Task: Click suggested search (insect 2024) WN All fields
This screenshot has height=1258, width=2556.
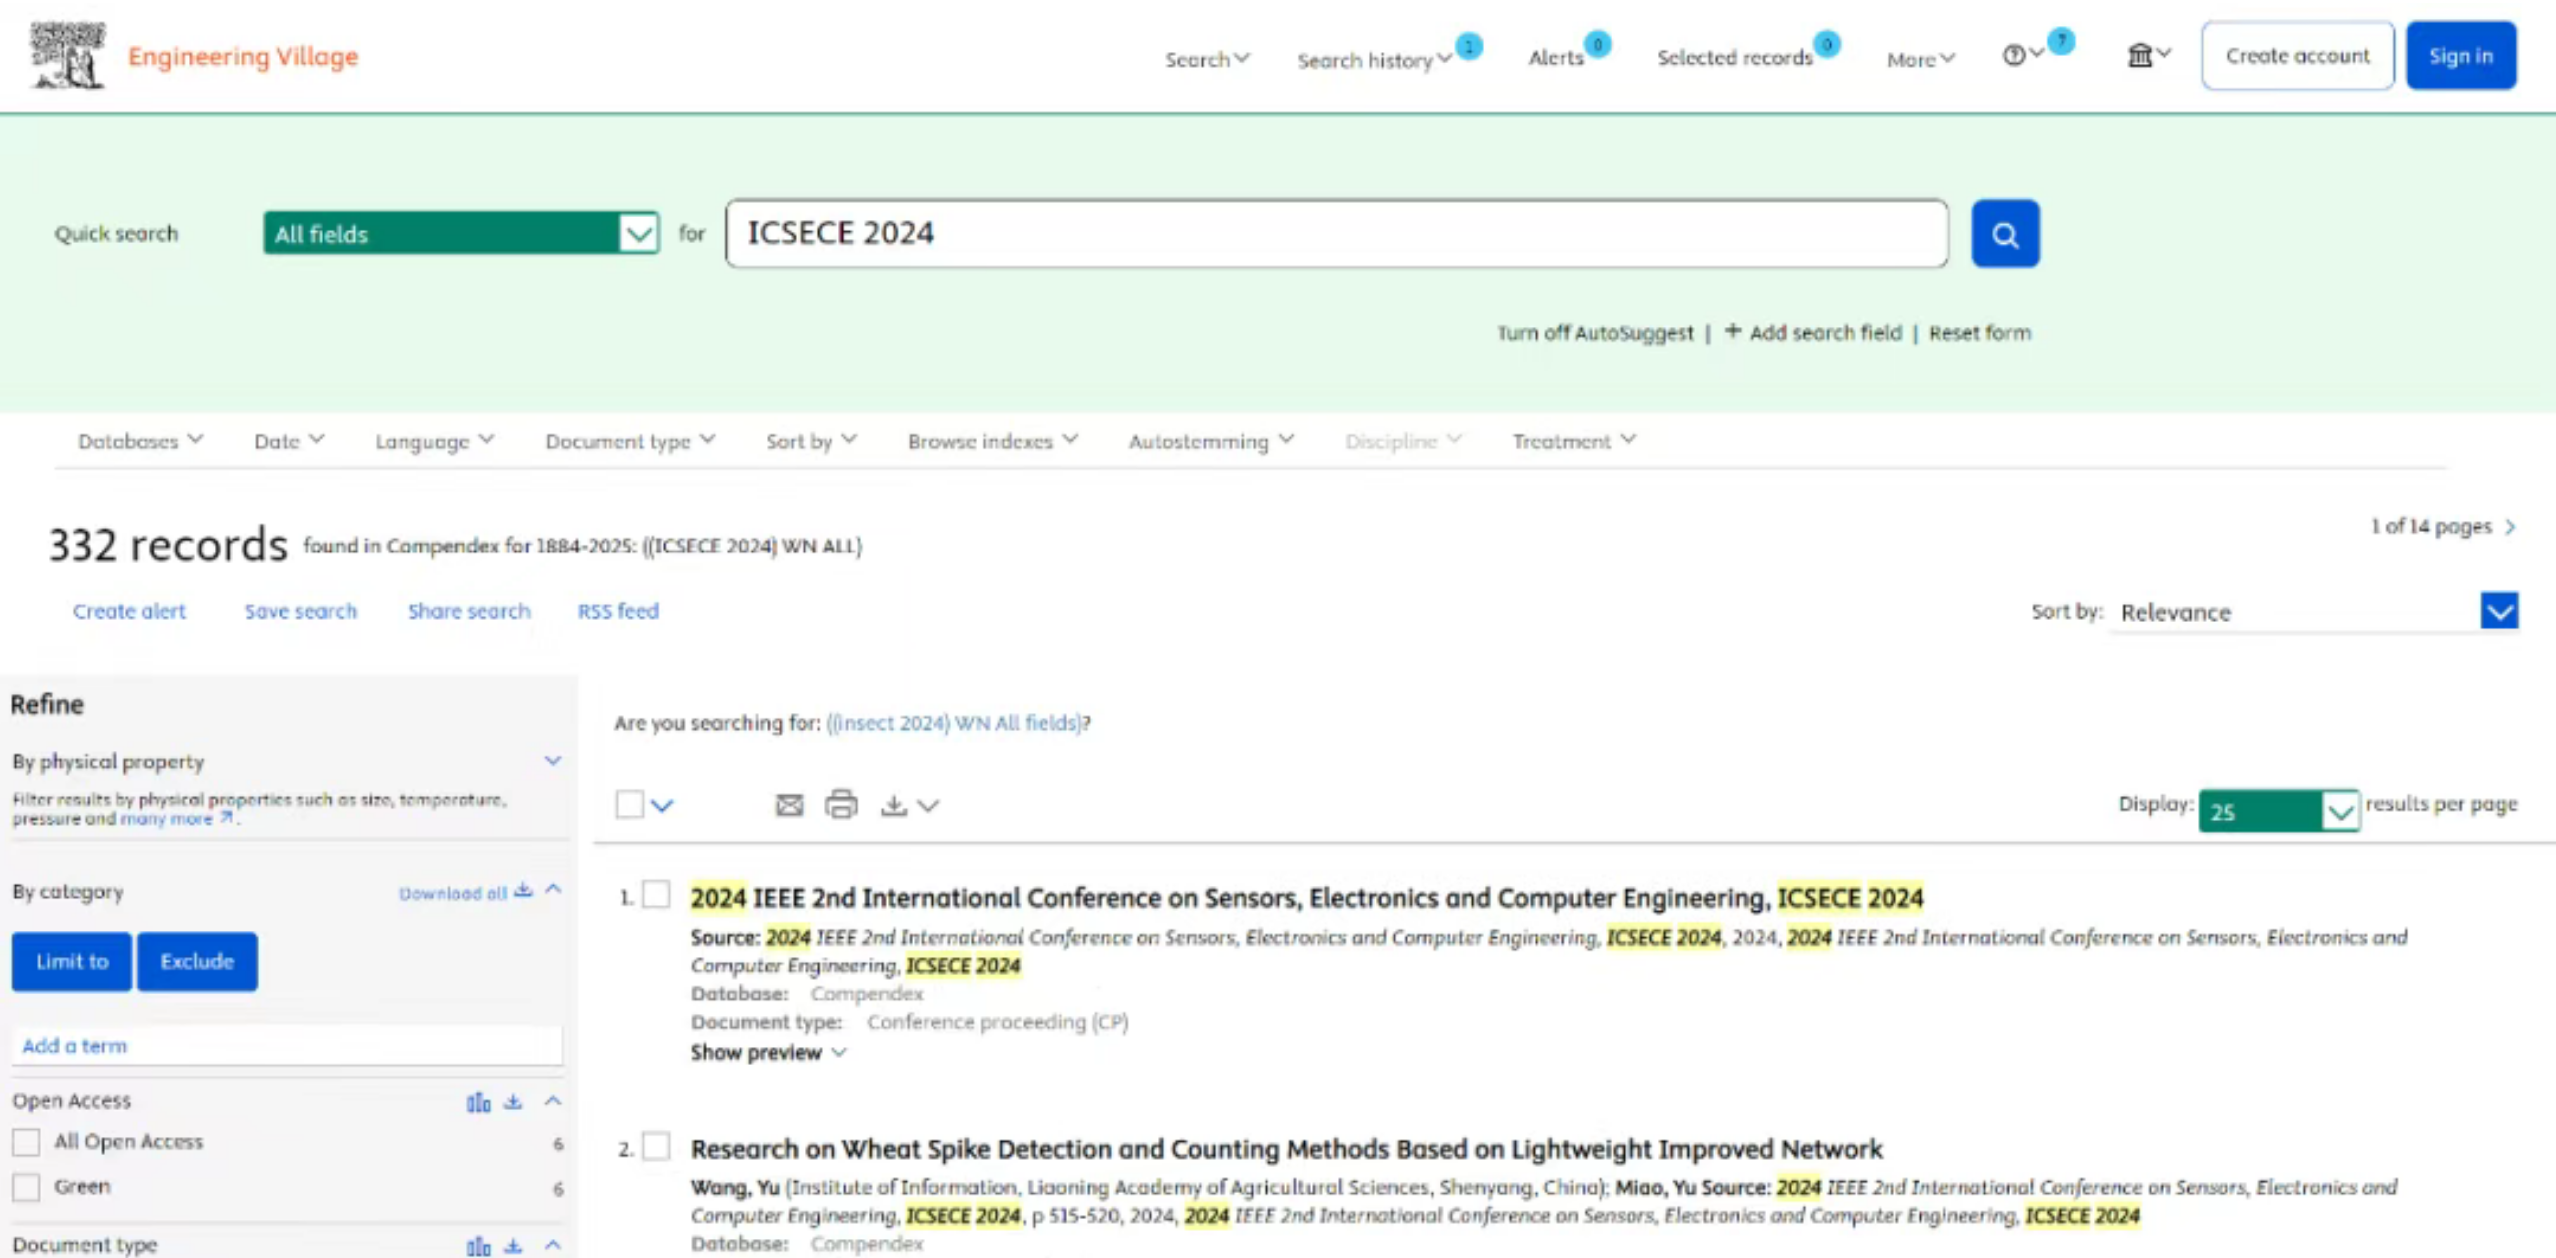Action: pos(954,723)
